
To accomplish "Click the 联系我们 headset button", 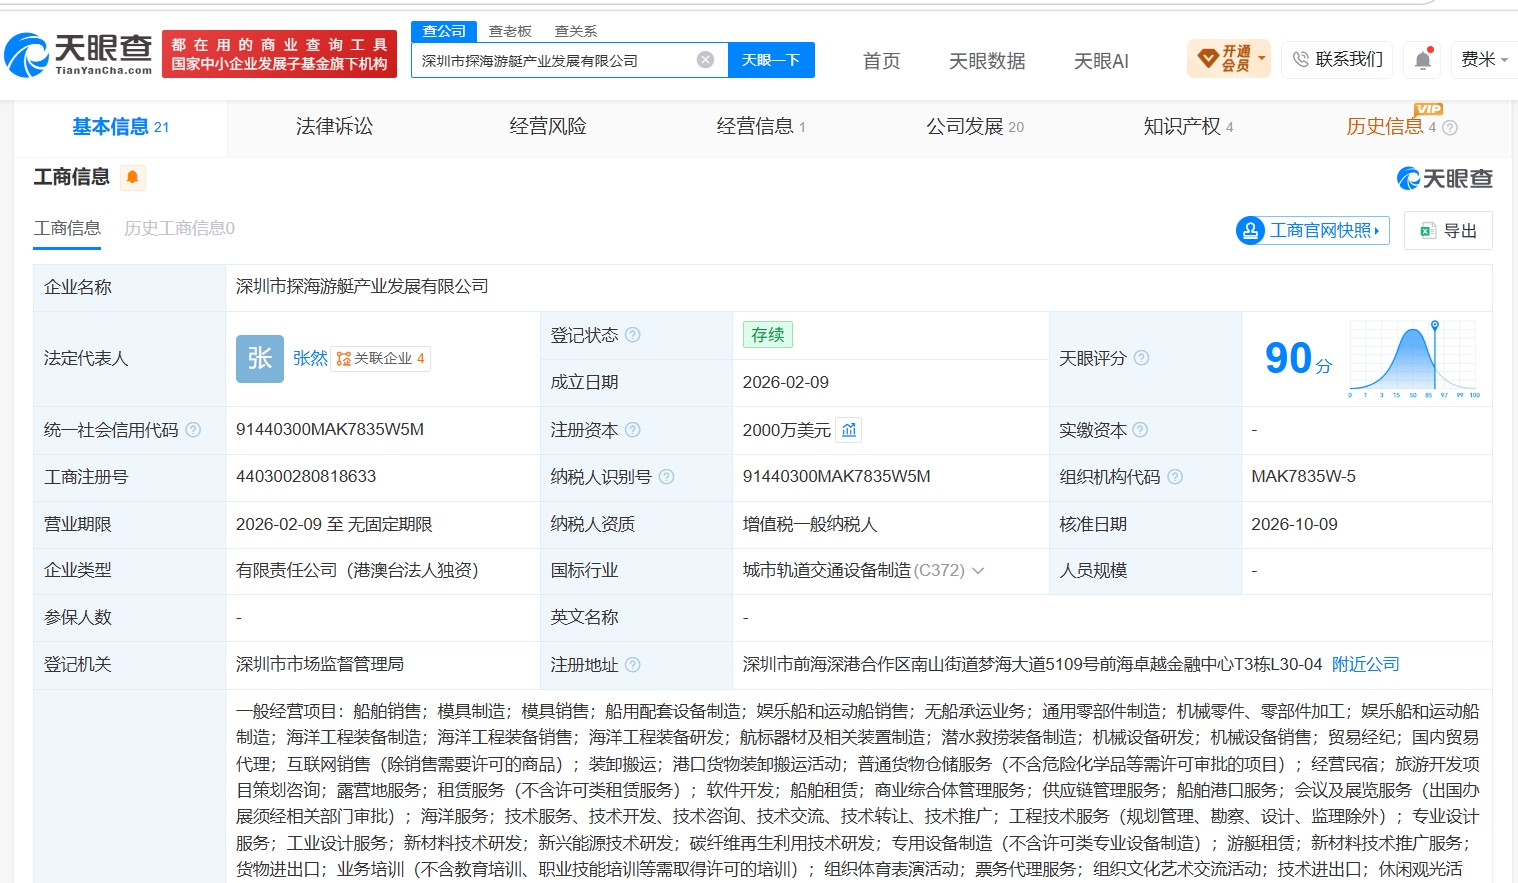I will [x=1338, y=60].
